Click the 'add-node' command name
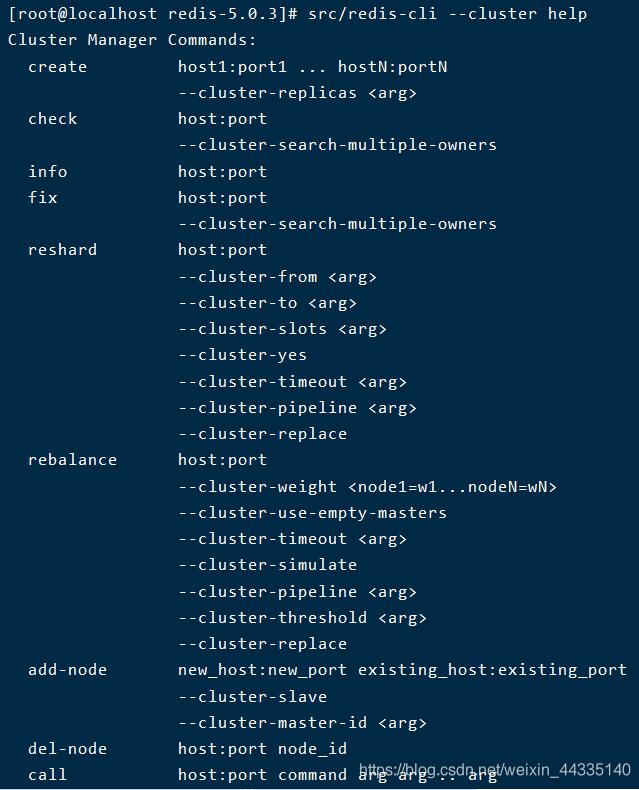Image resolution: width=639 pixels, height=790 pixels. (x=67, y=670)
